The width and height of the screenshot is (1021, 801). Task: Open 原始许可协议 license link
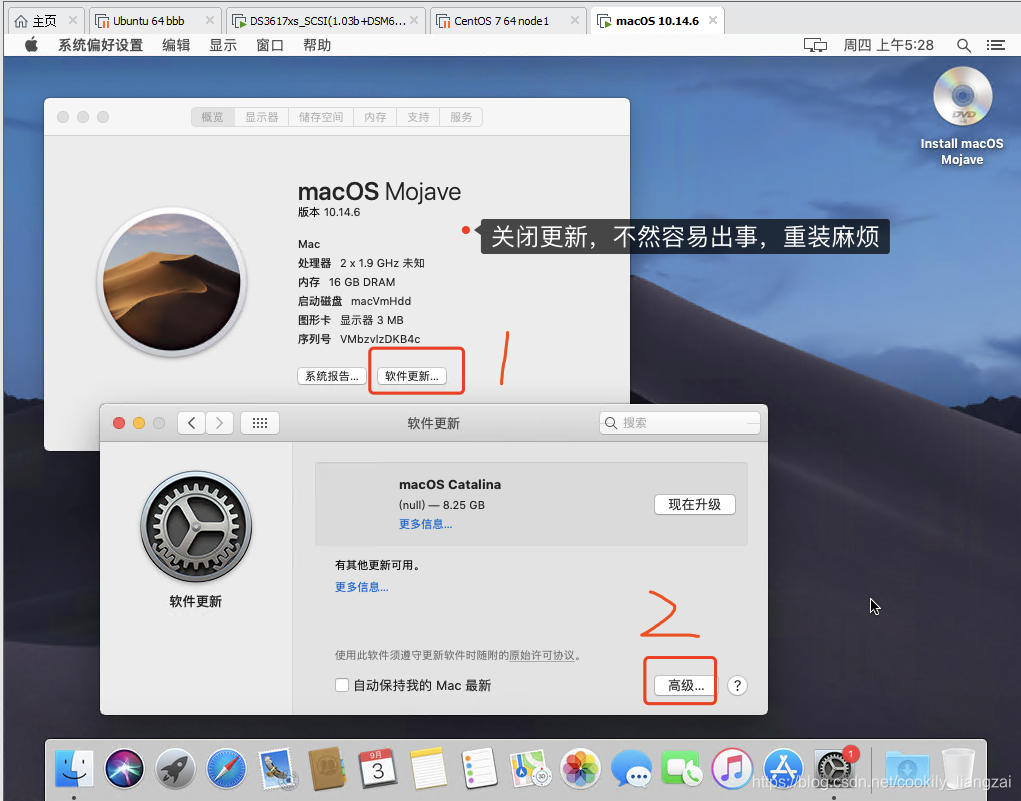pos(542,655)
